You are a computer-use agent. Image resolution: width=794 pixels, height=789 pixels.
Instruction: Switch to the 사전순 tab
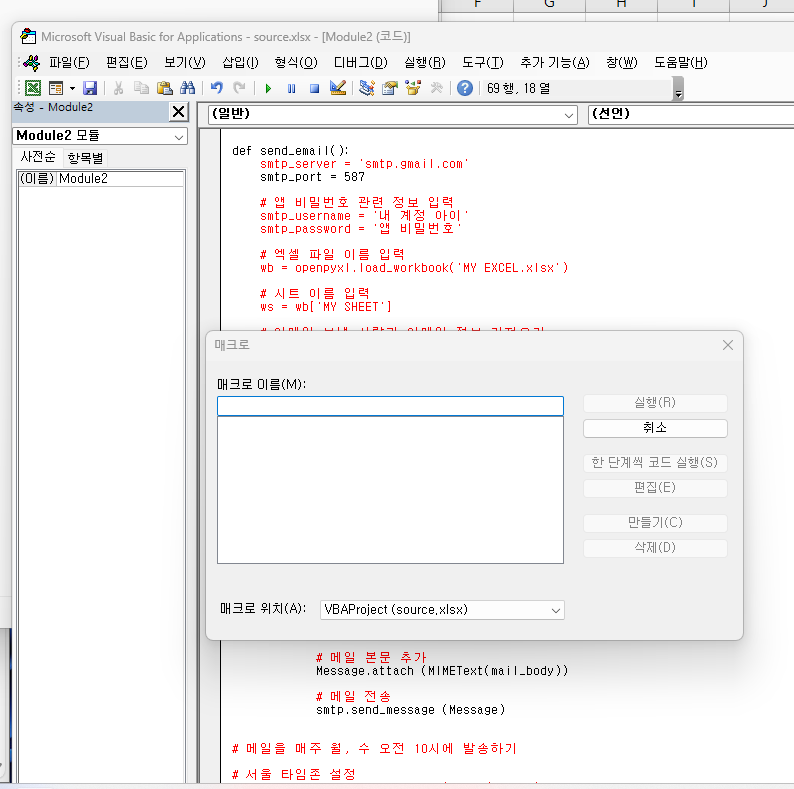point(38,157)
